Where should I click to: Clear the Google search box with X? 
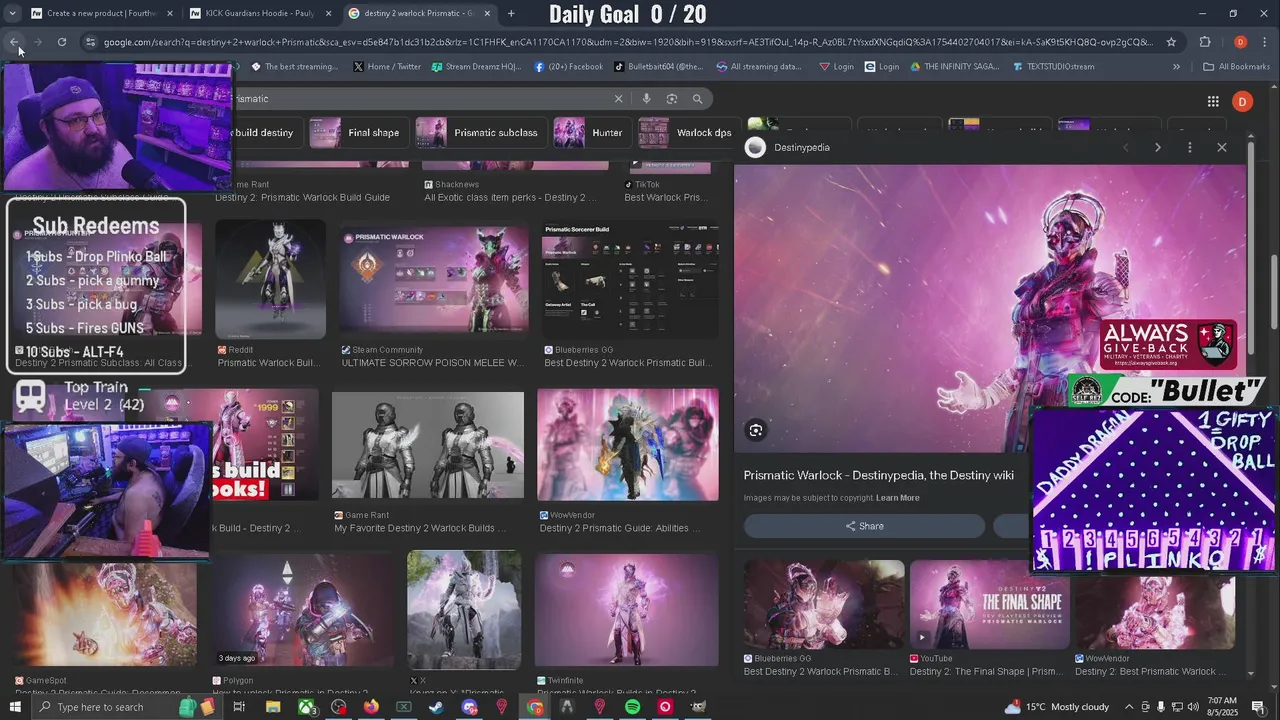click(618, 98)
